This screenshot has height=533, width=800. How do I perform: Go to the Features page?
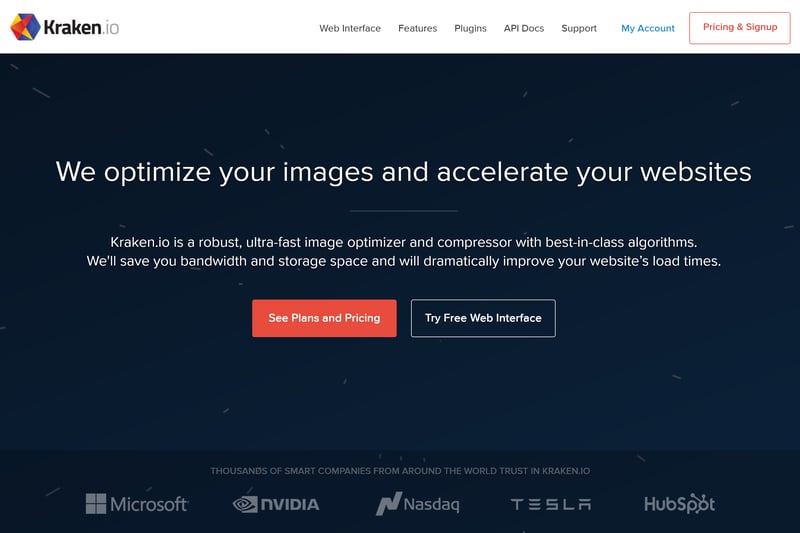pos(417,28)
